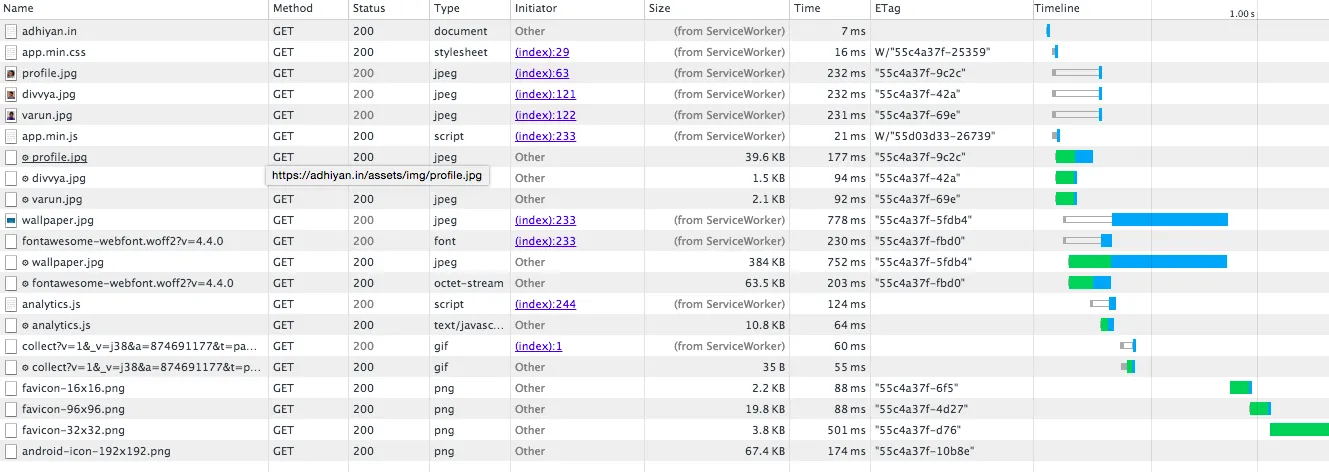Select the favicon-32x32.png request row
This screenshot has width=1329, height=472.
[x=74, y=430]
